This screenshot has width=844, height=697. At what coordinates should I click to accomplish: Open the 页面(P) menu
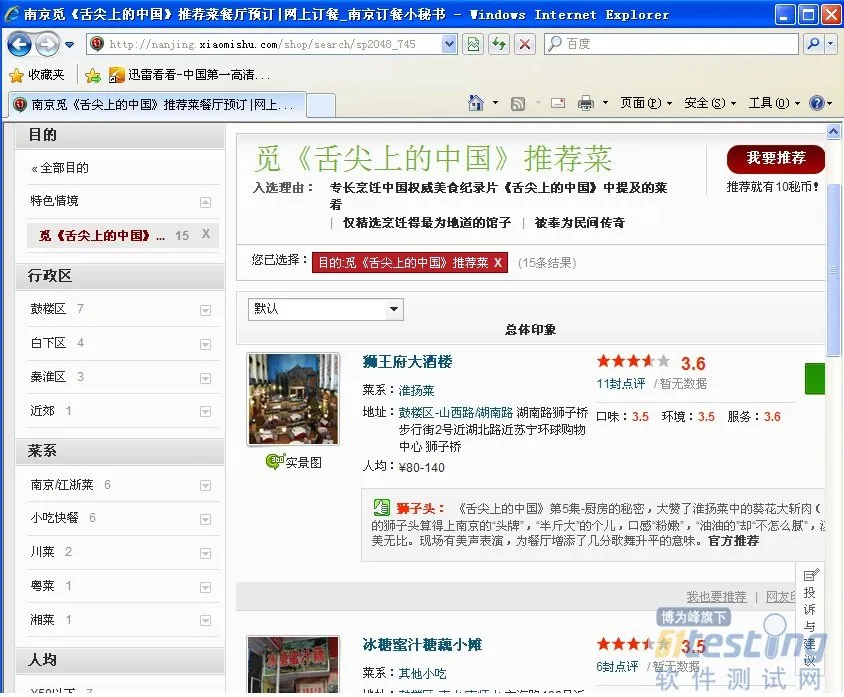[645, 103]
